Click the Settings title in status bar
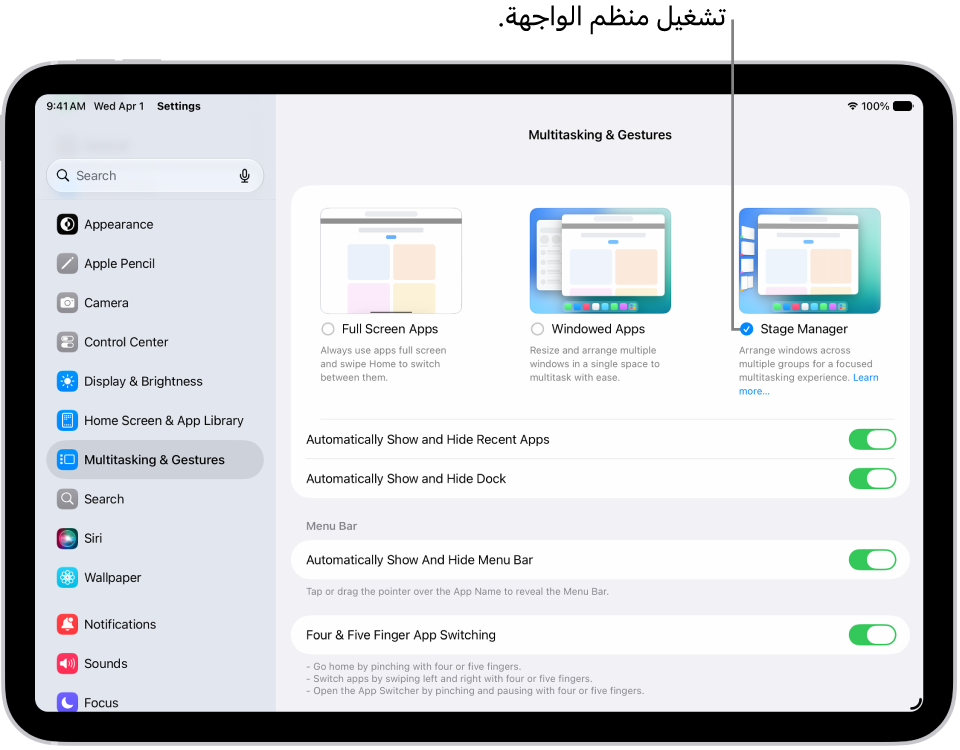The image size is (960, 750). (178, 106)
